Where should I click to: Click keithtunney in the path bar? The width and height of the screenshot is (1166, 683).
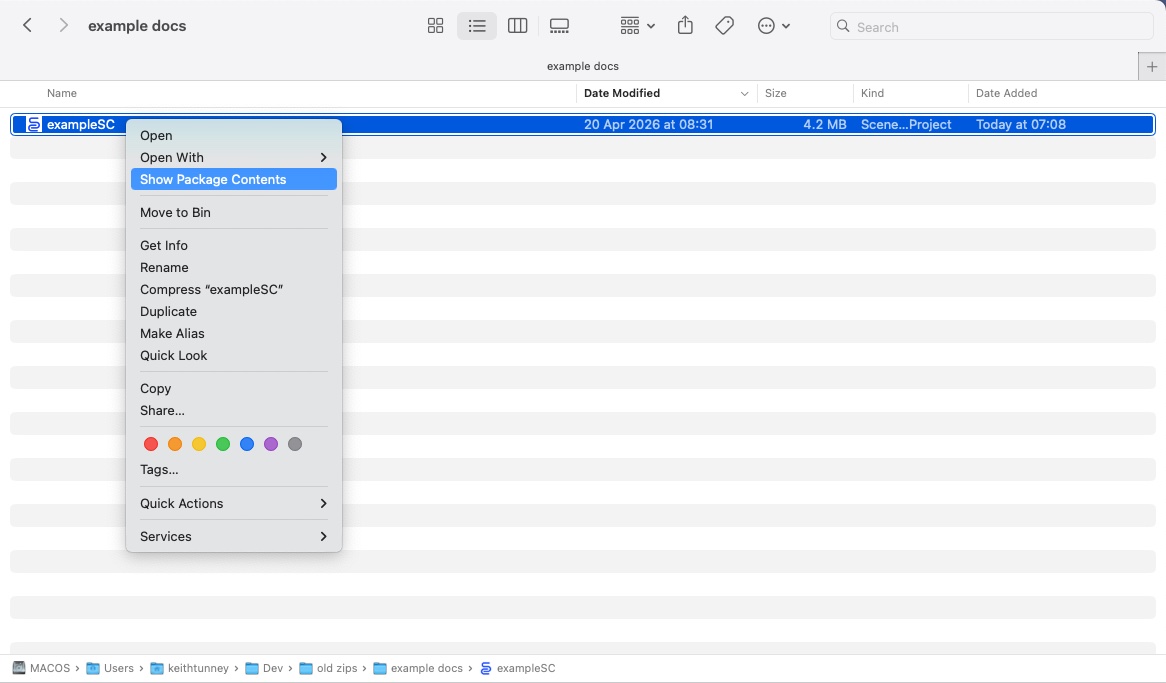click(190, 668)
